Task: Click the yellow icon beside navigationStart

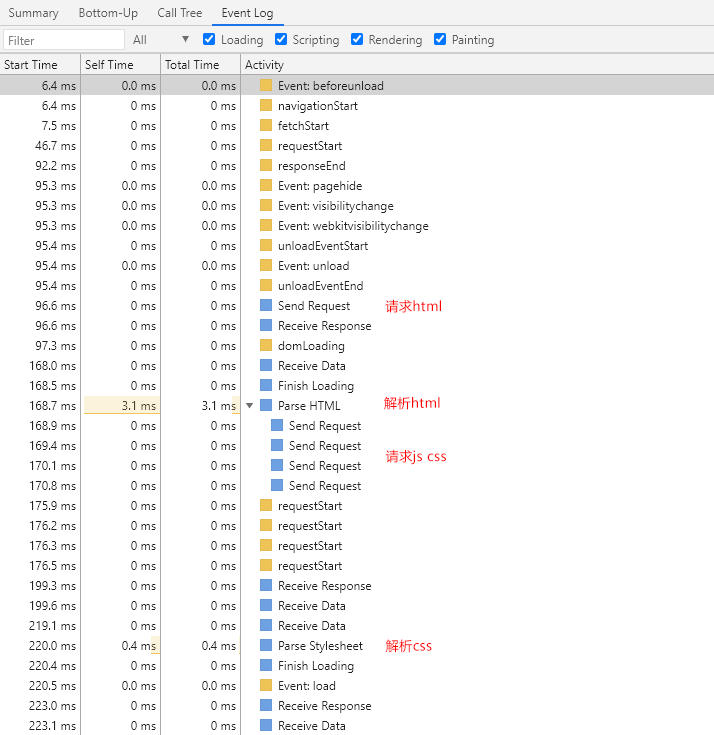Action: click(x=266, y=105)
